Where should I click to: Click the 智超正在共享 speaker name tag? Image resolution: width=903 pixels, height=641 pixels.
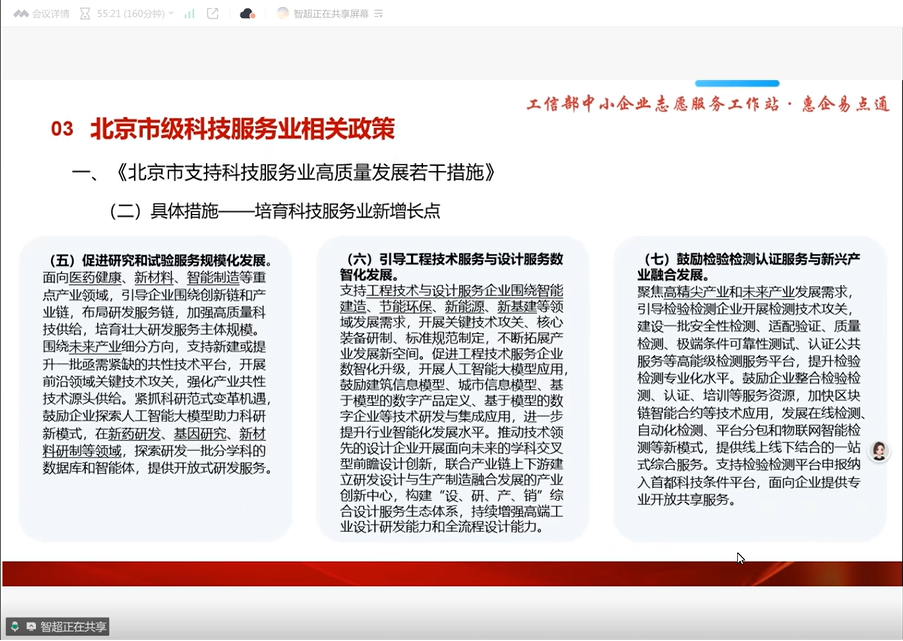[74, 626]
